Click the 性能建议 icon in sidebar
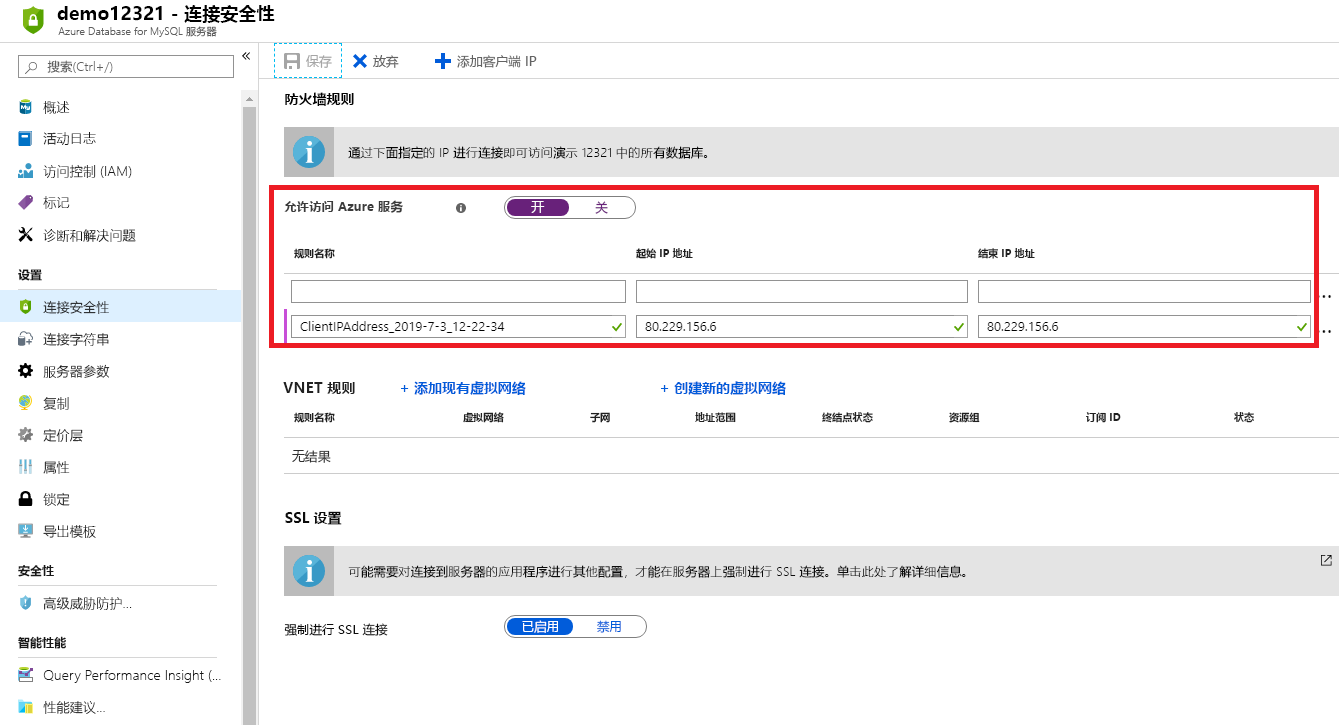 pos(25,707)
